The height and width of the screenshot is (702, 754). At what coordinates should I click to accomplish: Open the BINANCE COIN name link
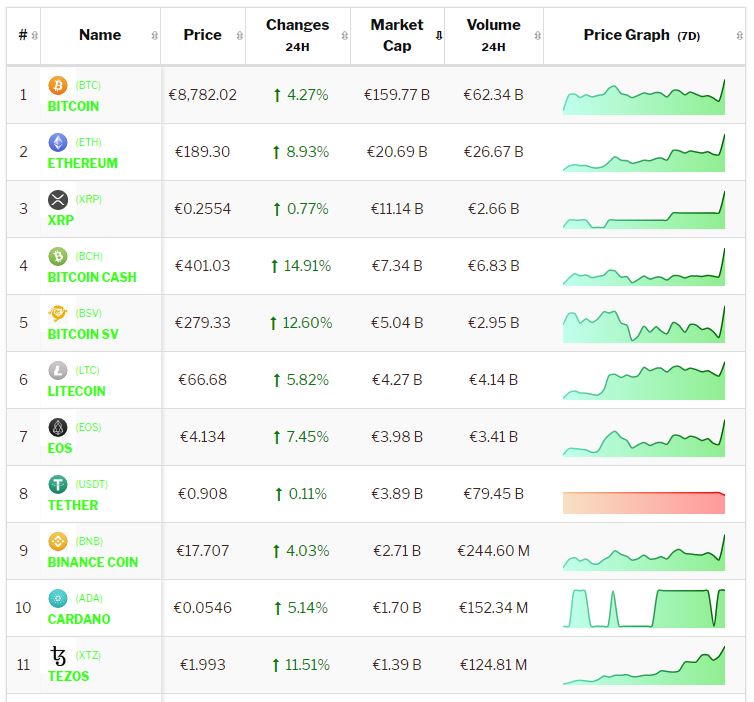(x=93, y=562)
